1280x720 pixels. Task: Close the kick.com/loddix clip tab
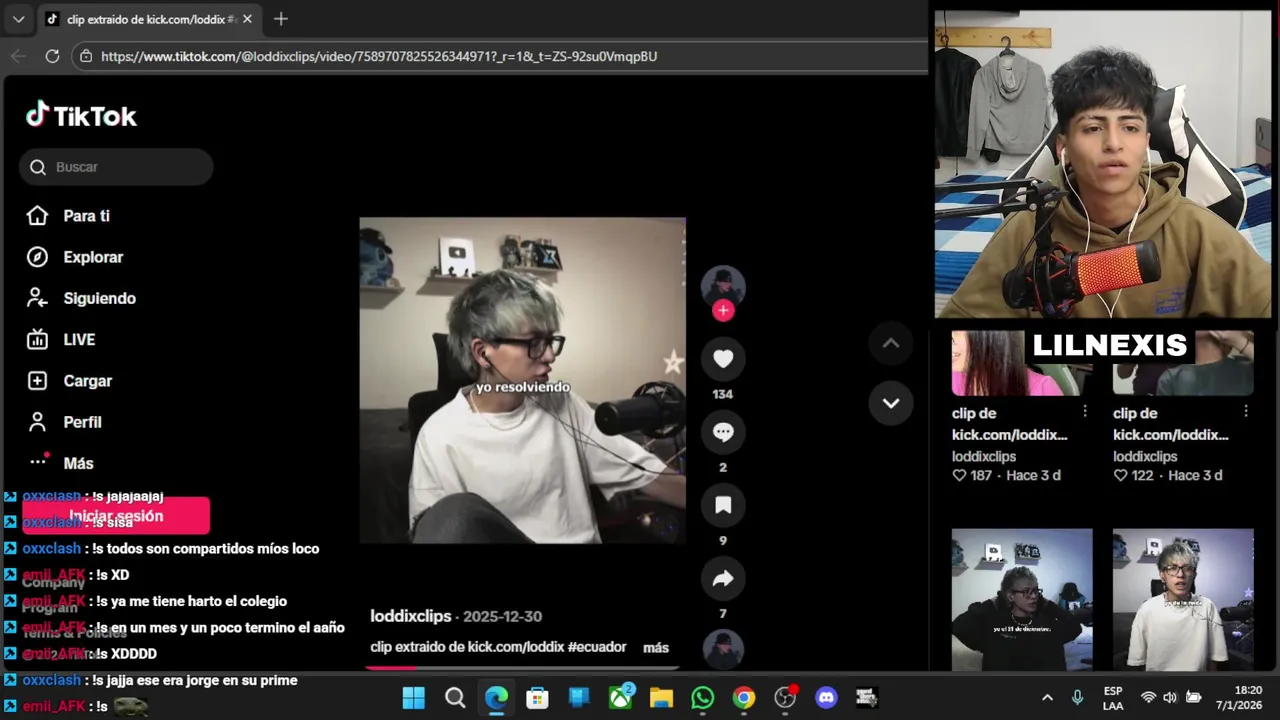[x=247, y=19]
